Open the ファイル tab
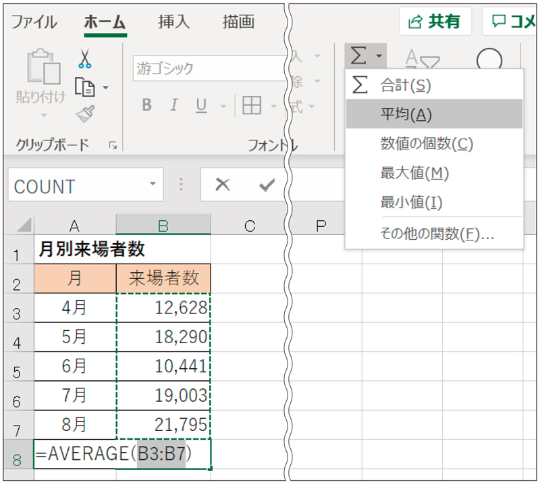540x485 pixels. point(34,22)
